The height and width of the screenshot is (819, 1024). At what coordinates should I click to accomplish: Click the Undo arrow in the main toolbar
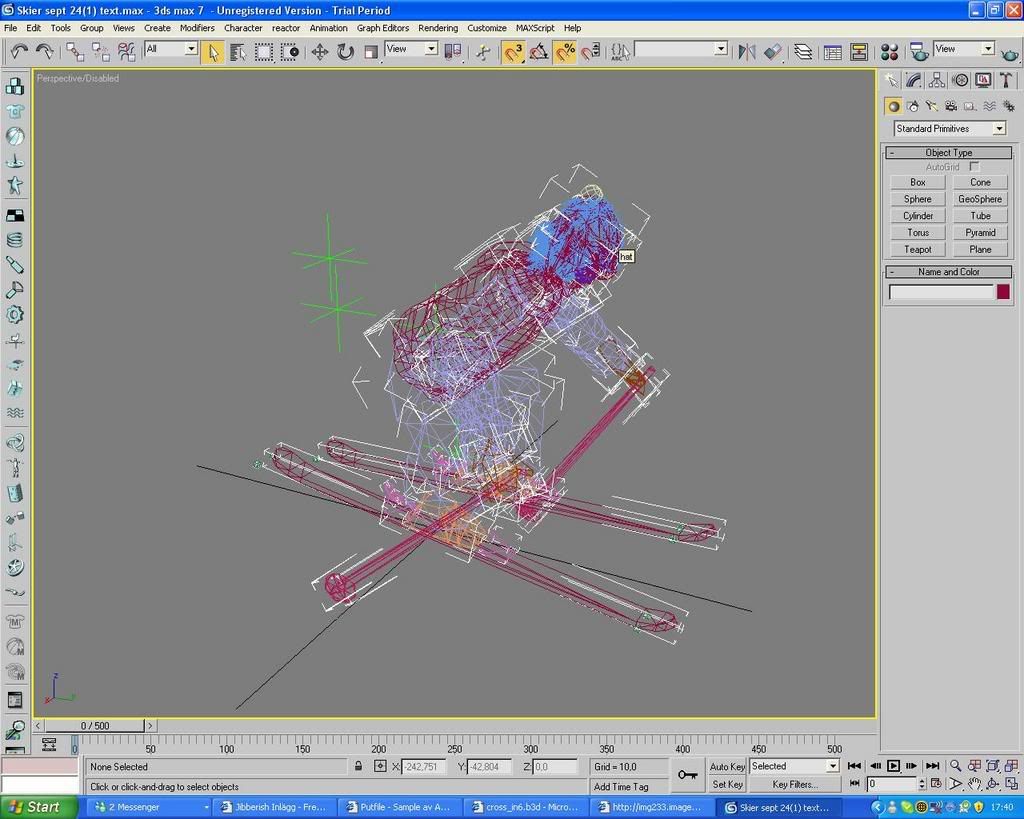pyautogui.click(x=19, y=50)
